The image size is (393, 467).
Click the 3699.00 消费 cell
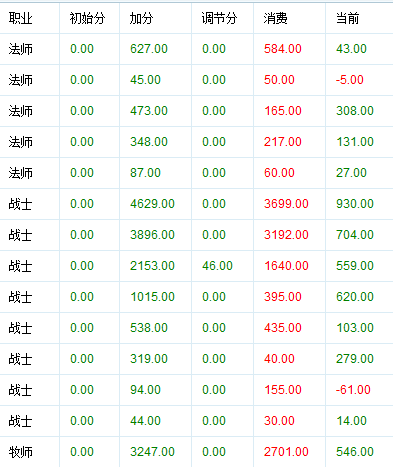pos(286,204)
